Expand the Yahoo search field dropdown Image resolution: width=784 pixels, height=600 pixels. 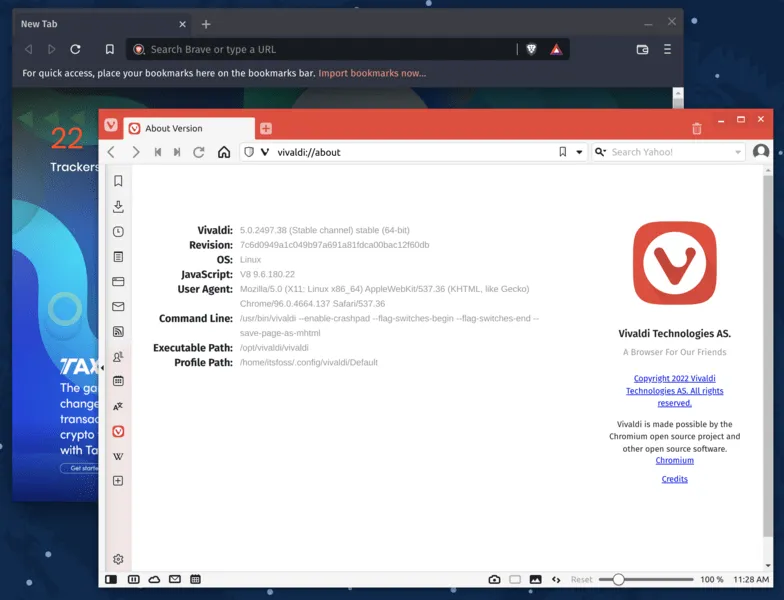(x=738, y=152)
